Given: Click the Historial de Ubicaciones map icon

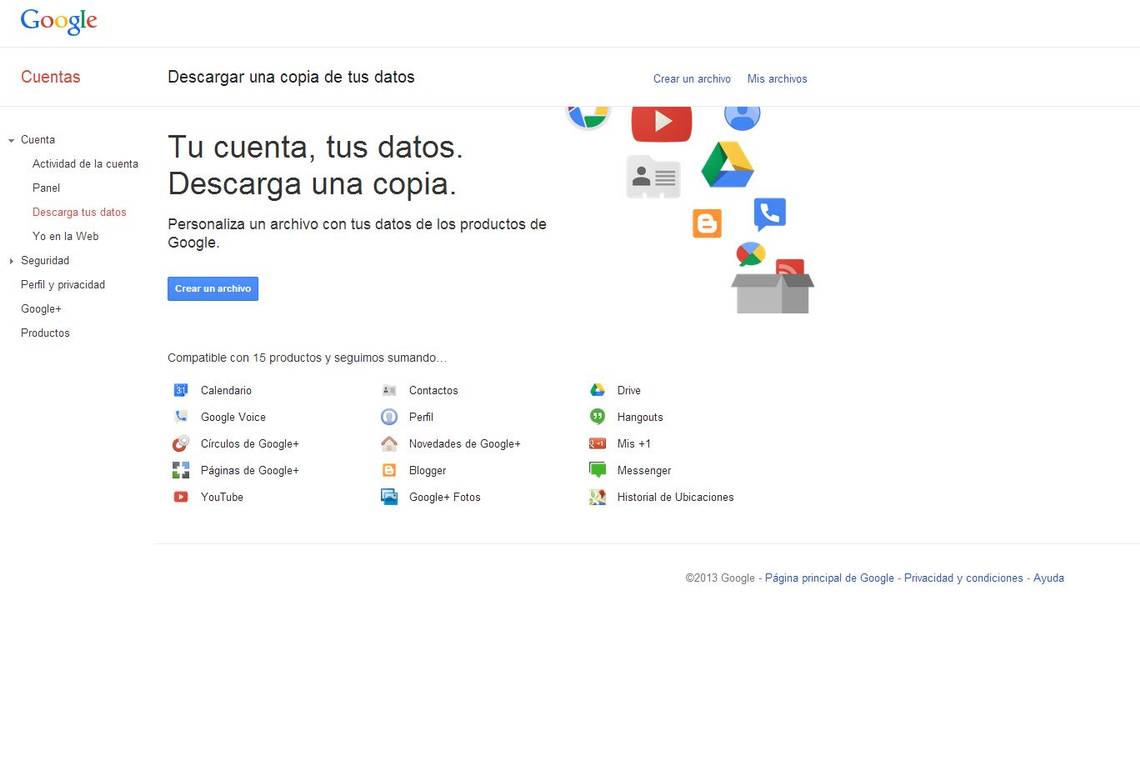Looking at the screenshot, I should (598, 497).
